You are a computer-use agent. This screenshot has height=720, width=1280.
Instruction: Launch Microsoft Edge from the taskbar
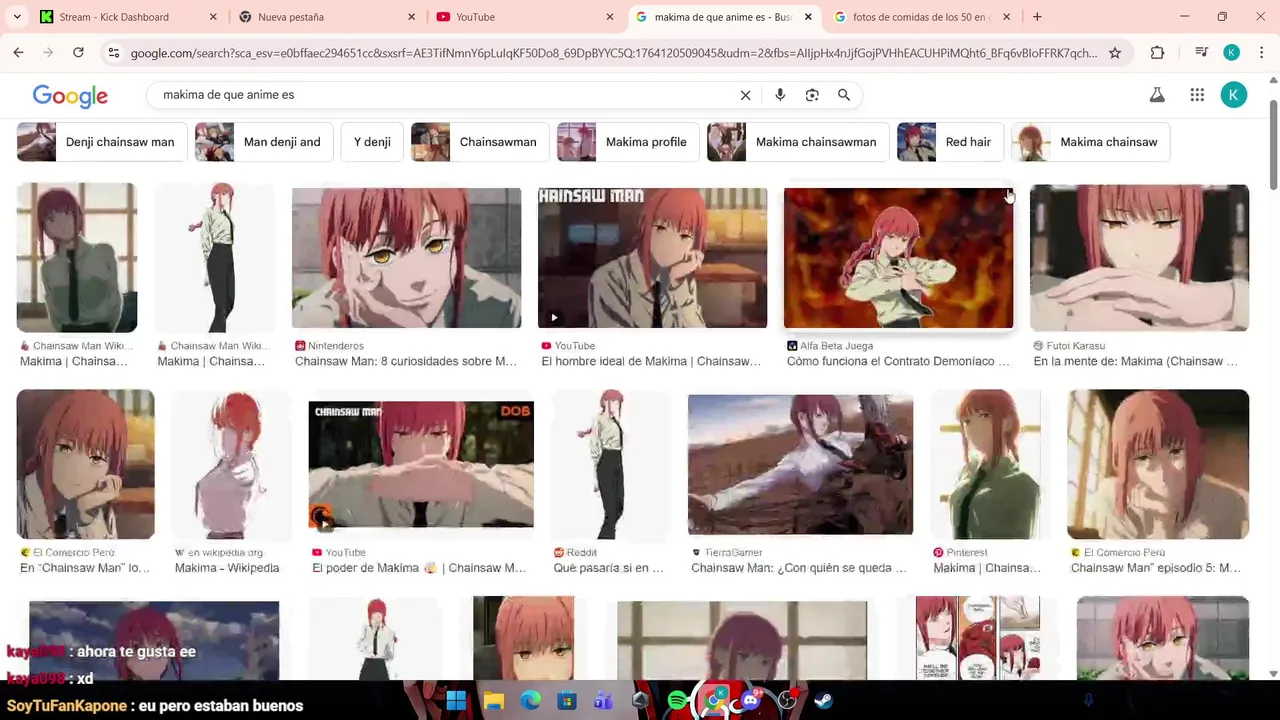coord(530,701)
